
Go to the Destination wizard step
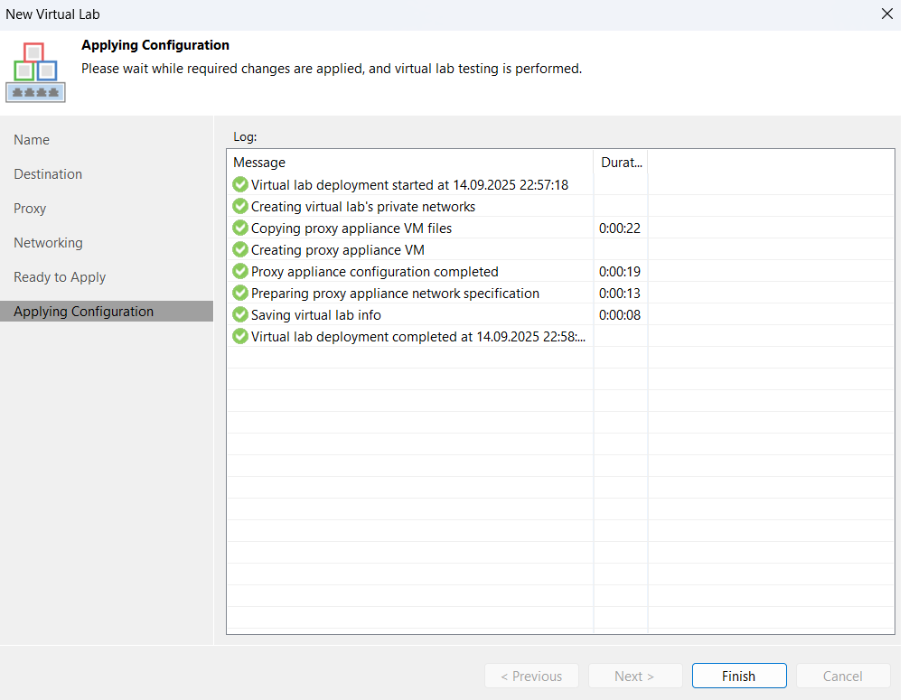pos(48,174)
